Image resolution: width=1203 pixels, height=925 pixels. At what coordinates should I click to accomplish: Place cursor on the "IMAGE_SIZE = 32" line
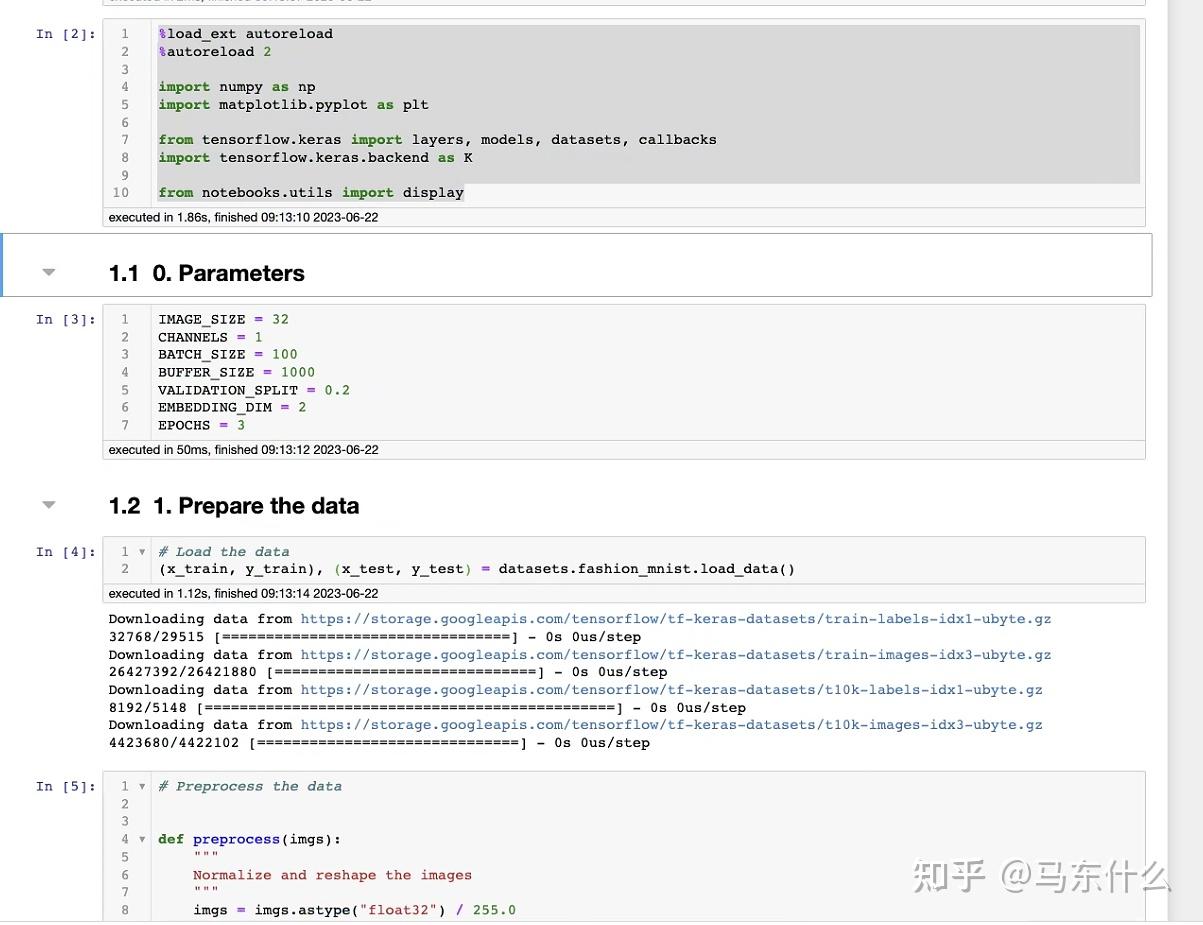click(x=223, y=320)
